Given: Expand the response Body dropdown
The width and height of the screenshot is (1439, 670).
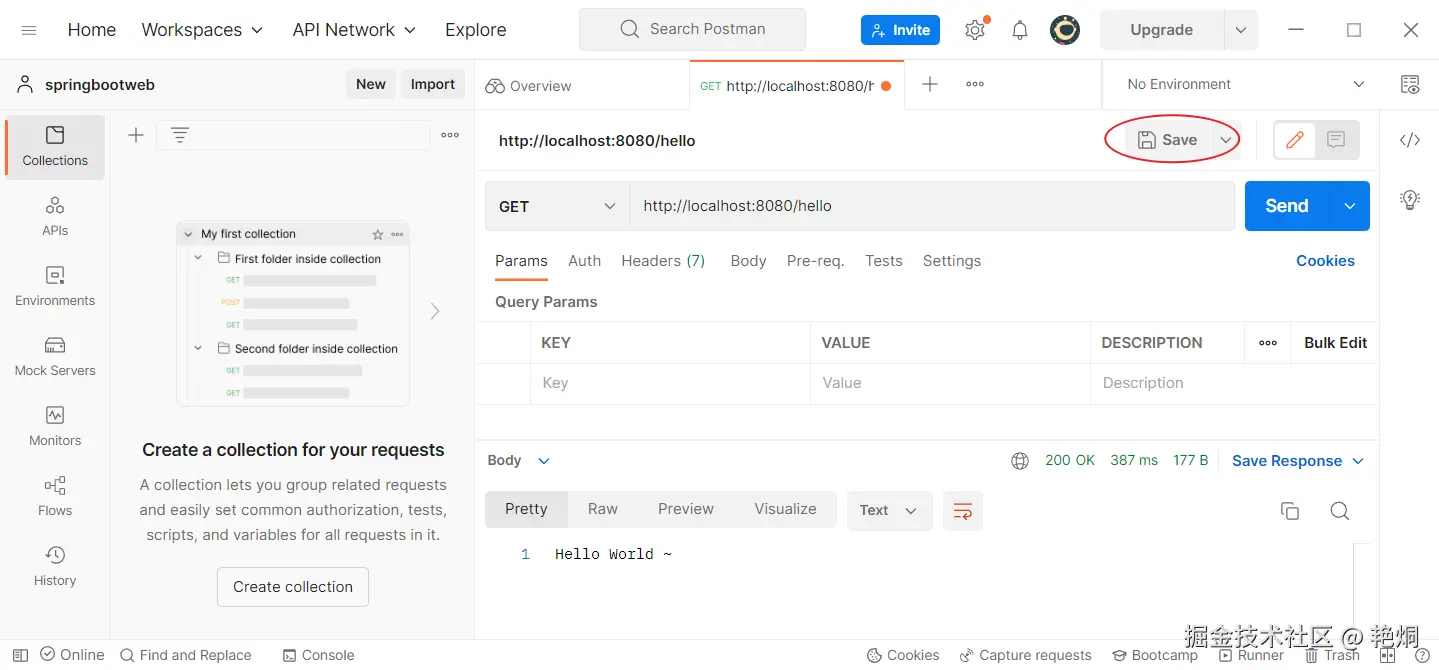Looking at the screenshot, I should (519, 461).
